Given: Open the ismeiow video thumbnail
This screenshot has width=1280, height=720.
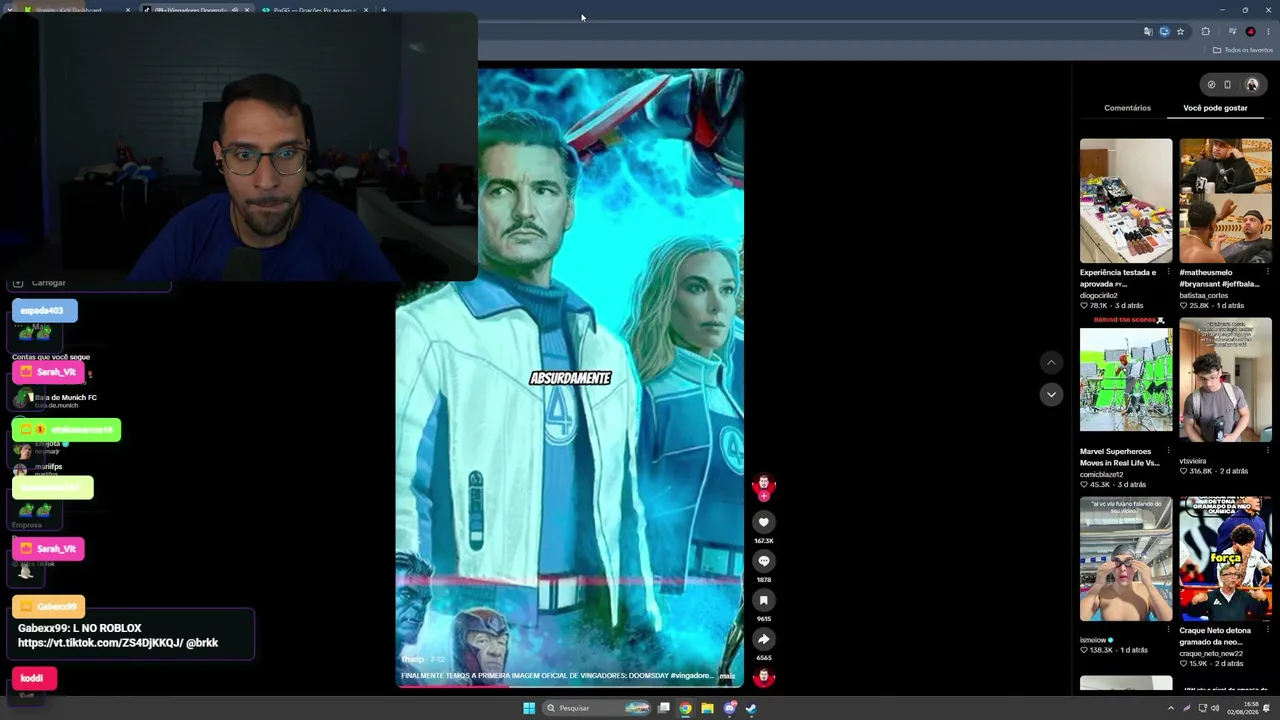Looking at the screenshot, I should (1126, 559).
